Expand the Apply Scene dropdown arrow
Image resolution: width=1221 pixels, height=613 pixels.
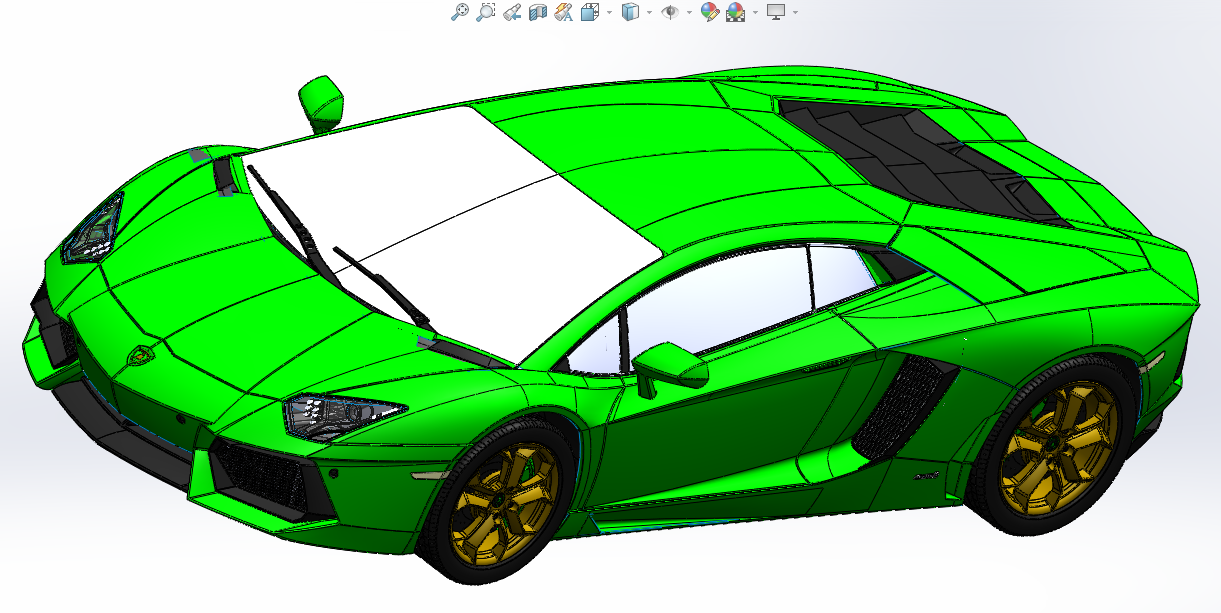[755, 13]
